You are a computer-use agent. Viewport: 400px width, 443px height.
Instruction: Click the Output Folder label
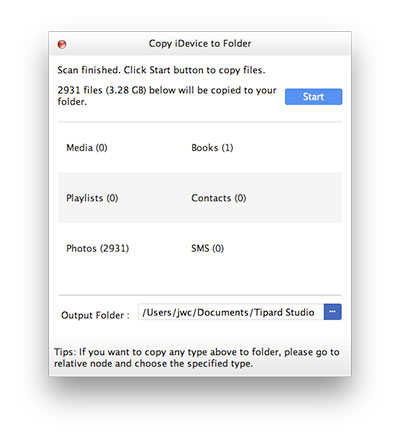[x=95, y=315]
